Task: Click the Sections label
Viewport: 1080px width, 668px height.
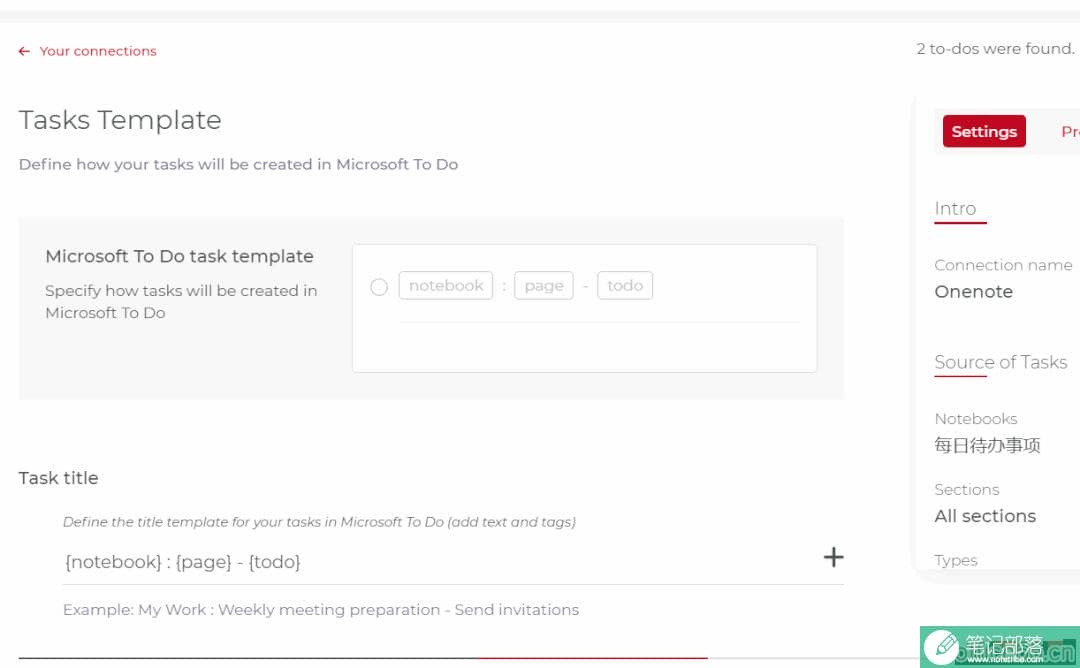Action: [966, 490]
